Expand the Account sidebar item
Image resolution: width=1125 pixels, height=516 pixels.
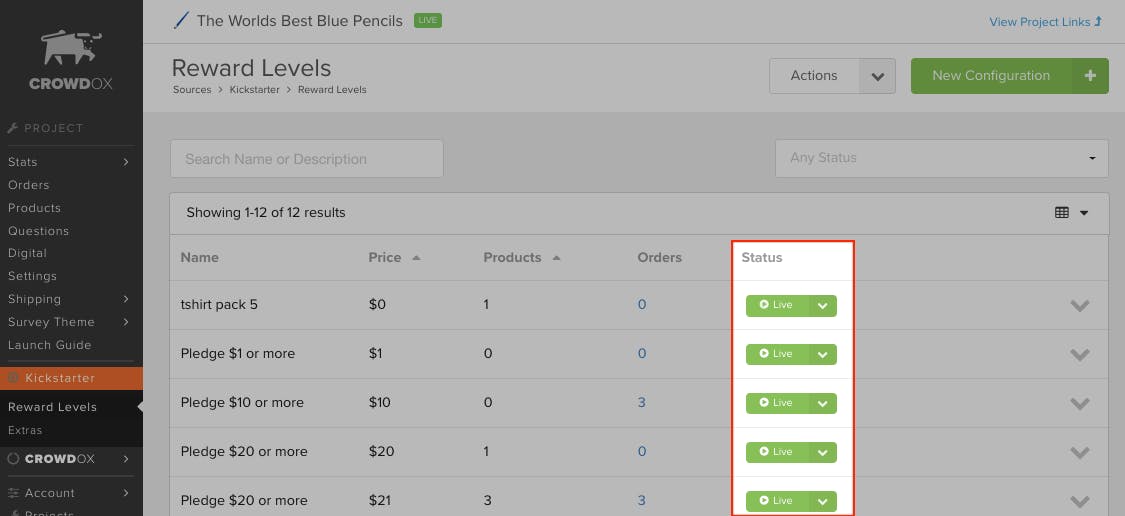point(69,493)
